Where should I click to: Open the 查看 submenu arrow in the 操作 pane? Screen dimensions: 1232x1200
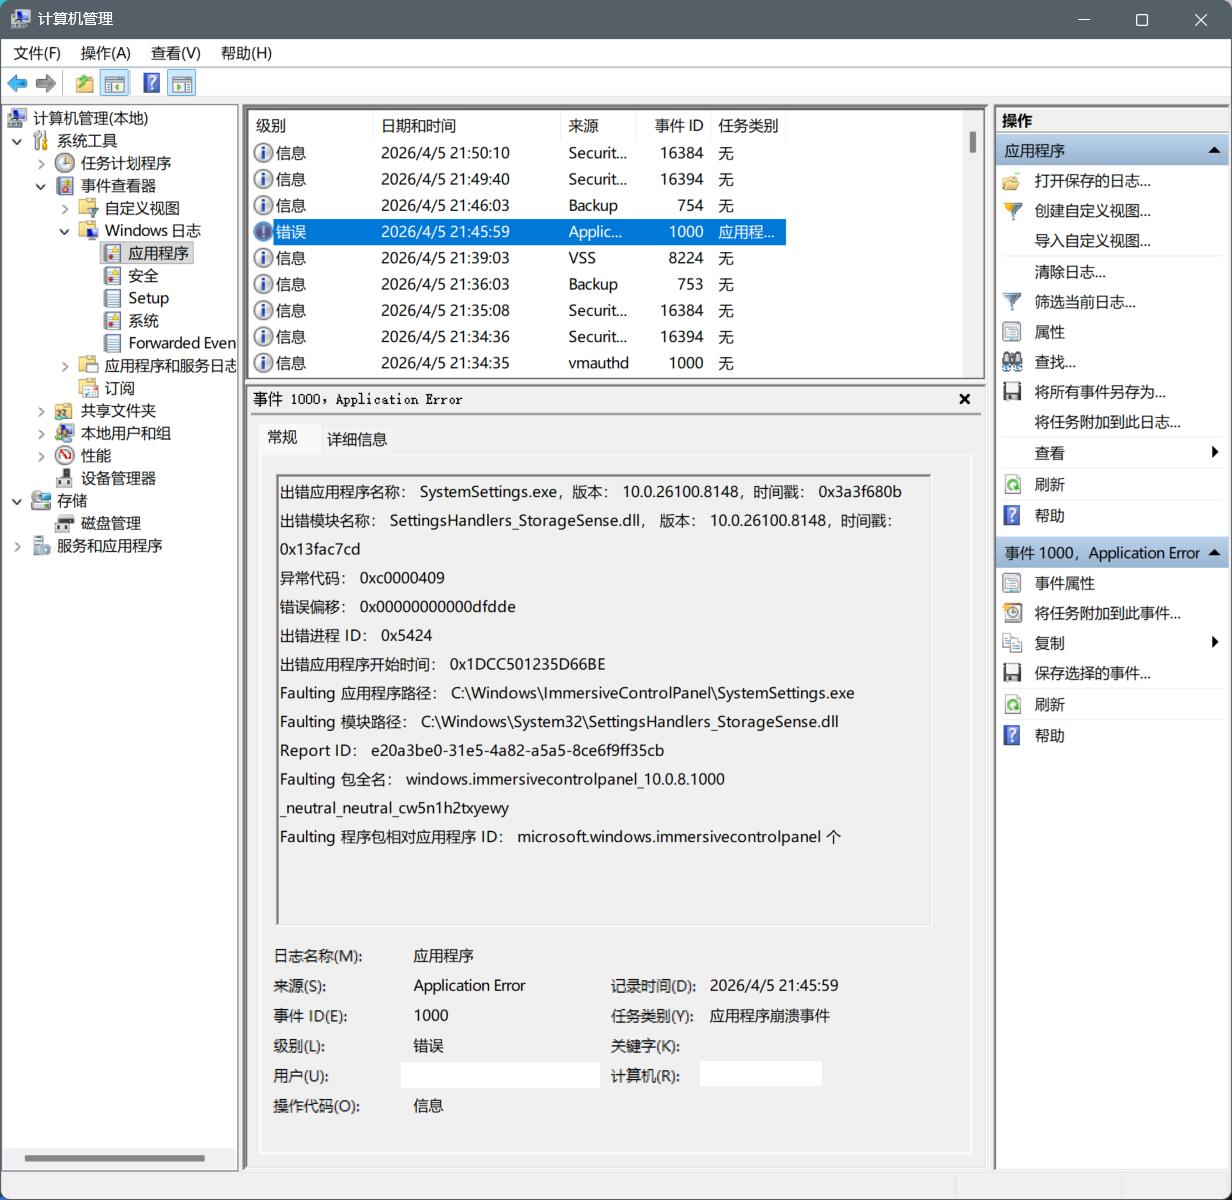click(1215, 453)
